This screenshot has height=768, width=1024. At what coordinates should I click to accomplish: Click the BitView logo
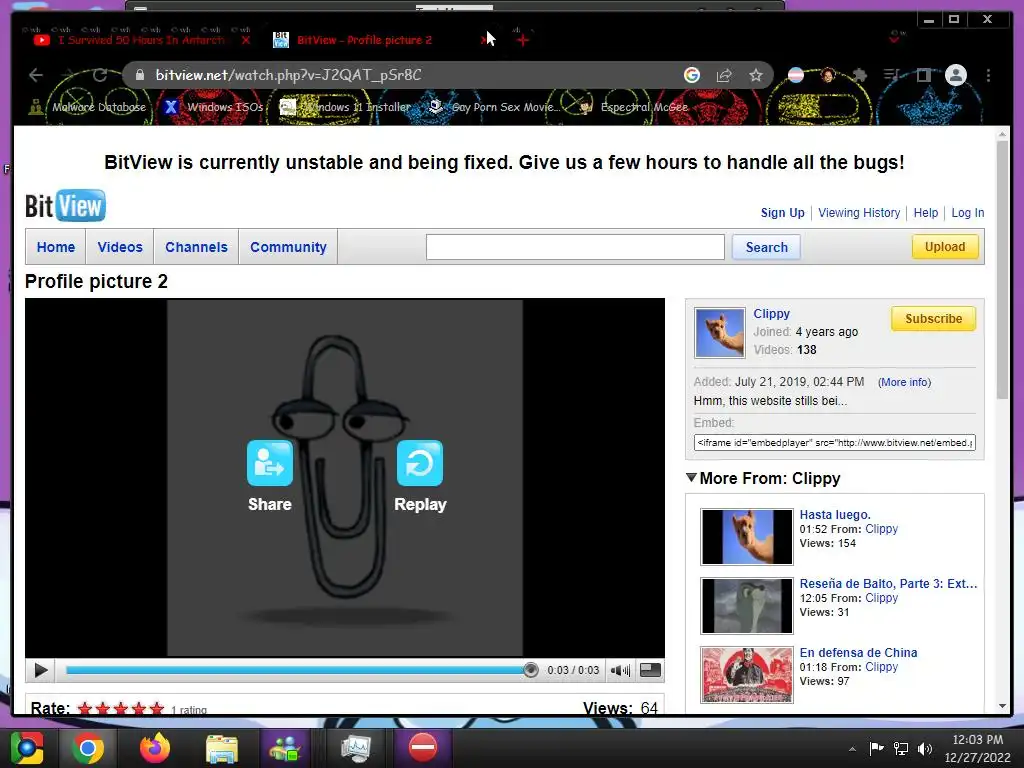[x=65, y=206]
